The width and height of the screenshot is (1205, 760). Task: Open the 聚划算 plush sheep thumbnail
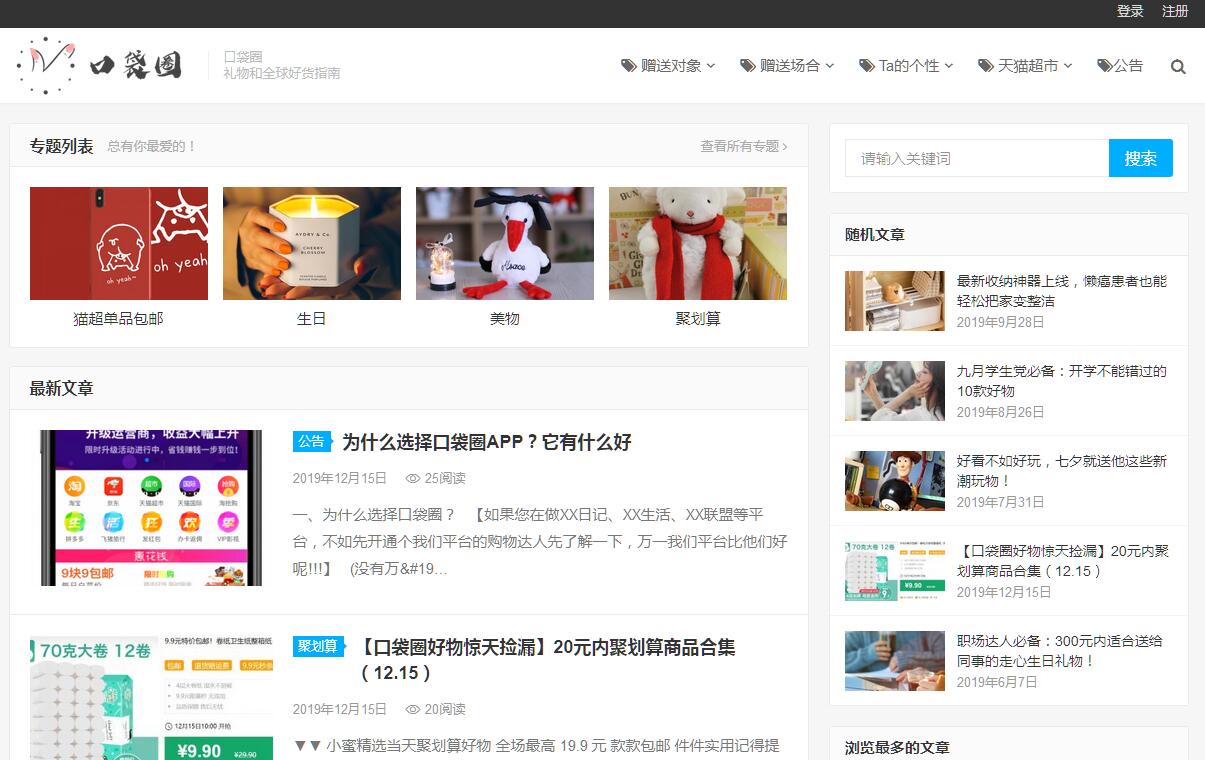click(698, 243)
